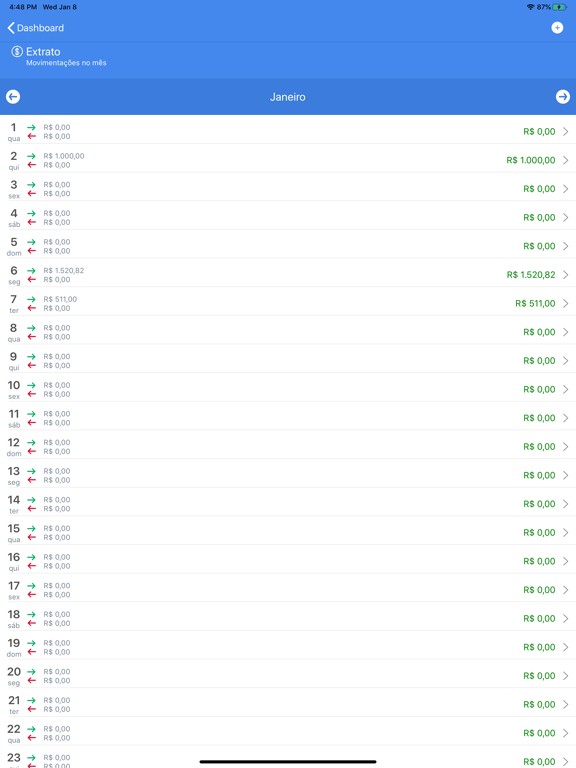The height and width of the screenshot is (768, 576).
Task: Select day 8 qua date label
Action: pyautogui.click(x=14, y=333)
